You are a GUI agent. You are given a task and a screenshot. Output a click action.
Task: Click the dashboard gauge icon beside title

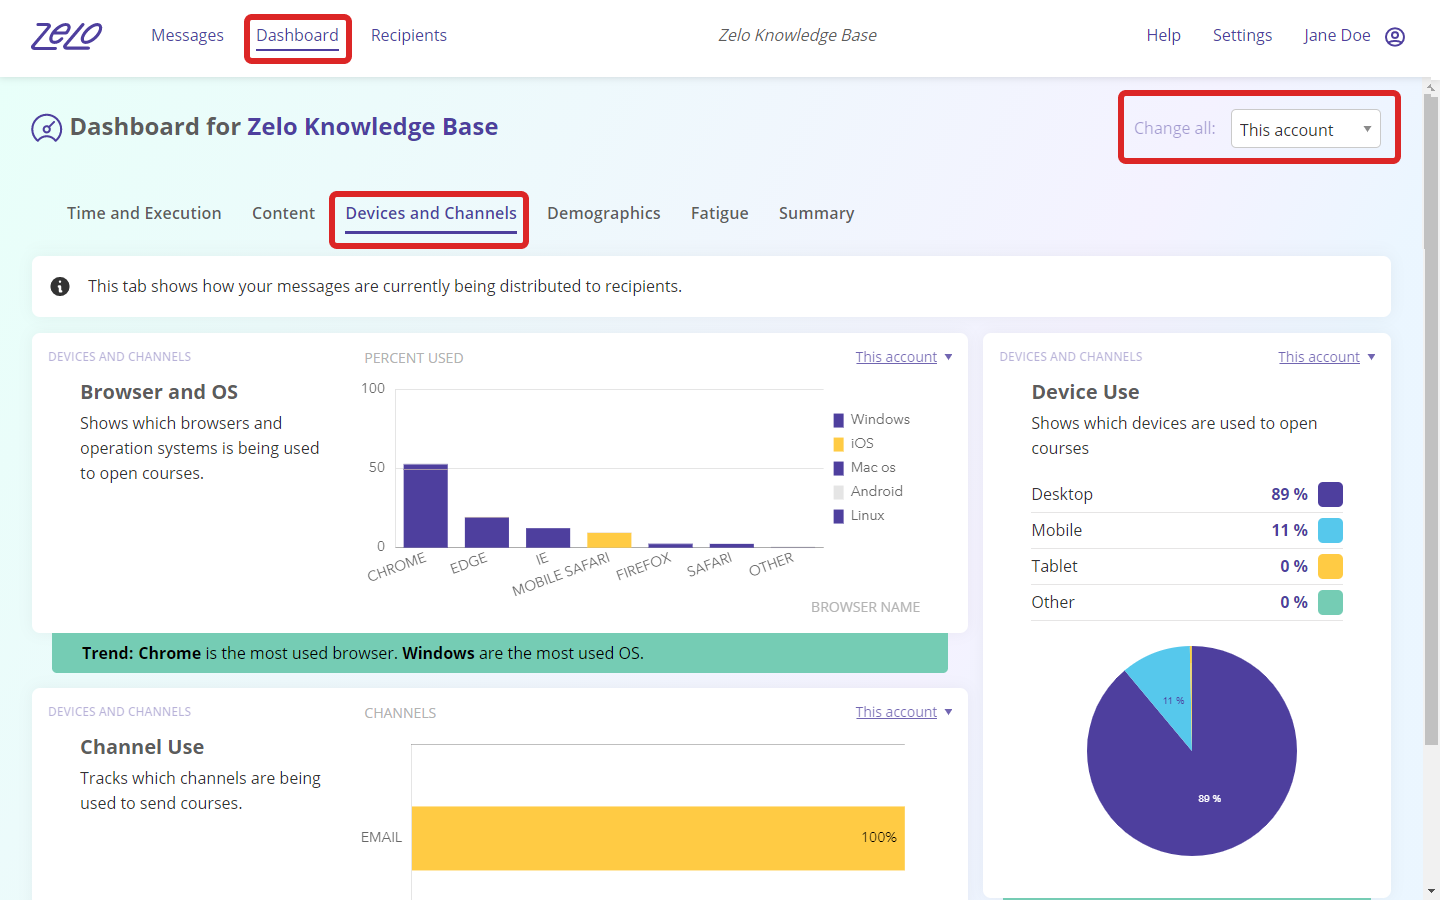coord(47,128)
